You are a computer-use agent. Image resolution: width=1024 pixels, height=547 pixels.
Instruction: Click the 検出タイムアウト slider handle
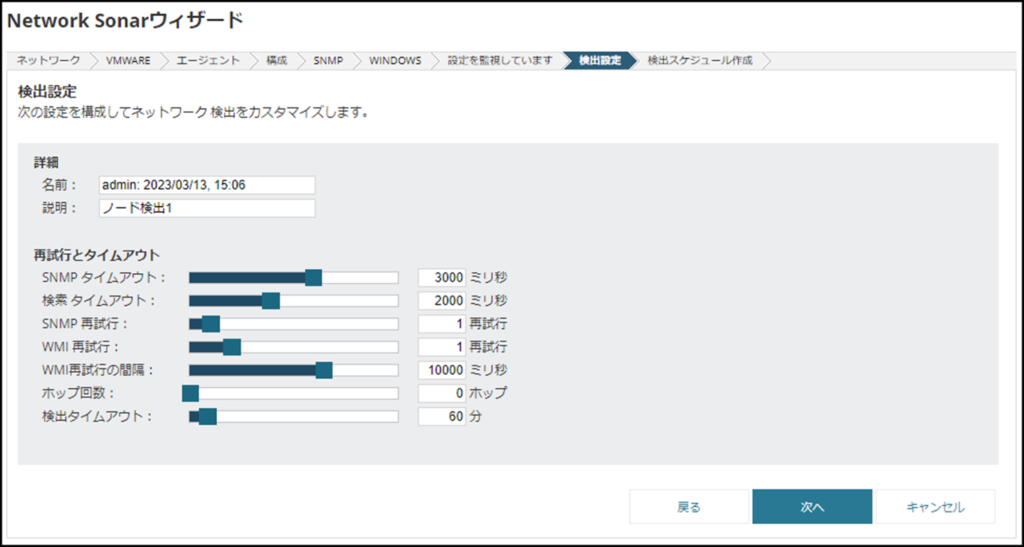pos(208,416)
